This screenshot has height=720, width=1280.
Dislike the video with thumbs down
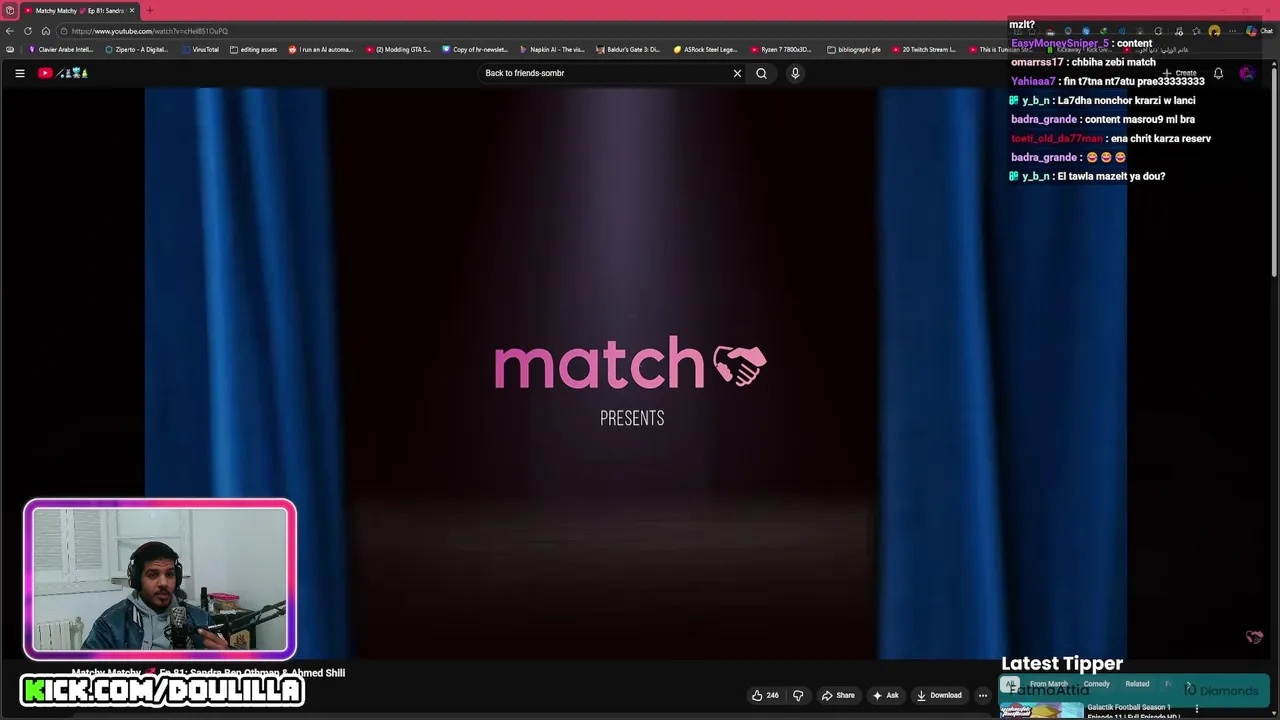[798, 696]
